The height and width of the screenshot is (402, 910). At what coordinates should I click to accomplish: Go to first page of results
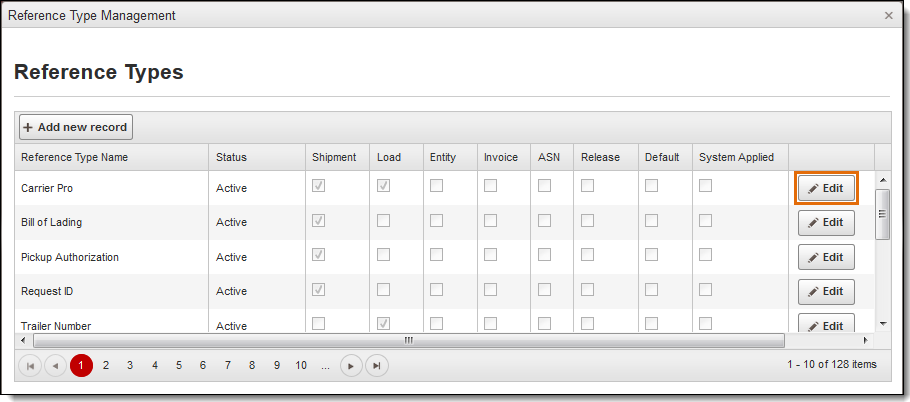coord(30,366)
